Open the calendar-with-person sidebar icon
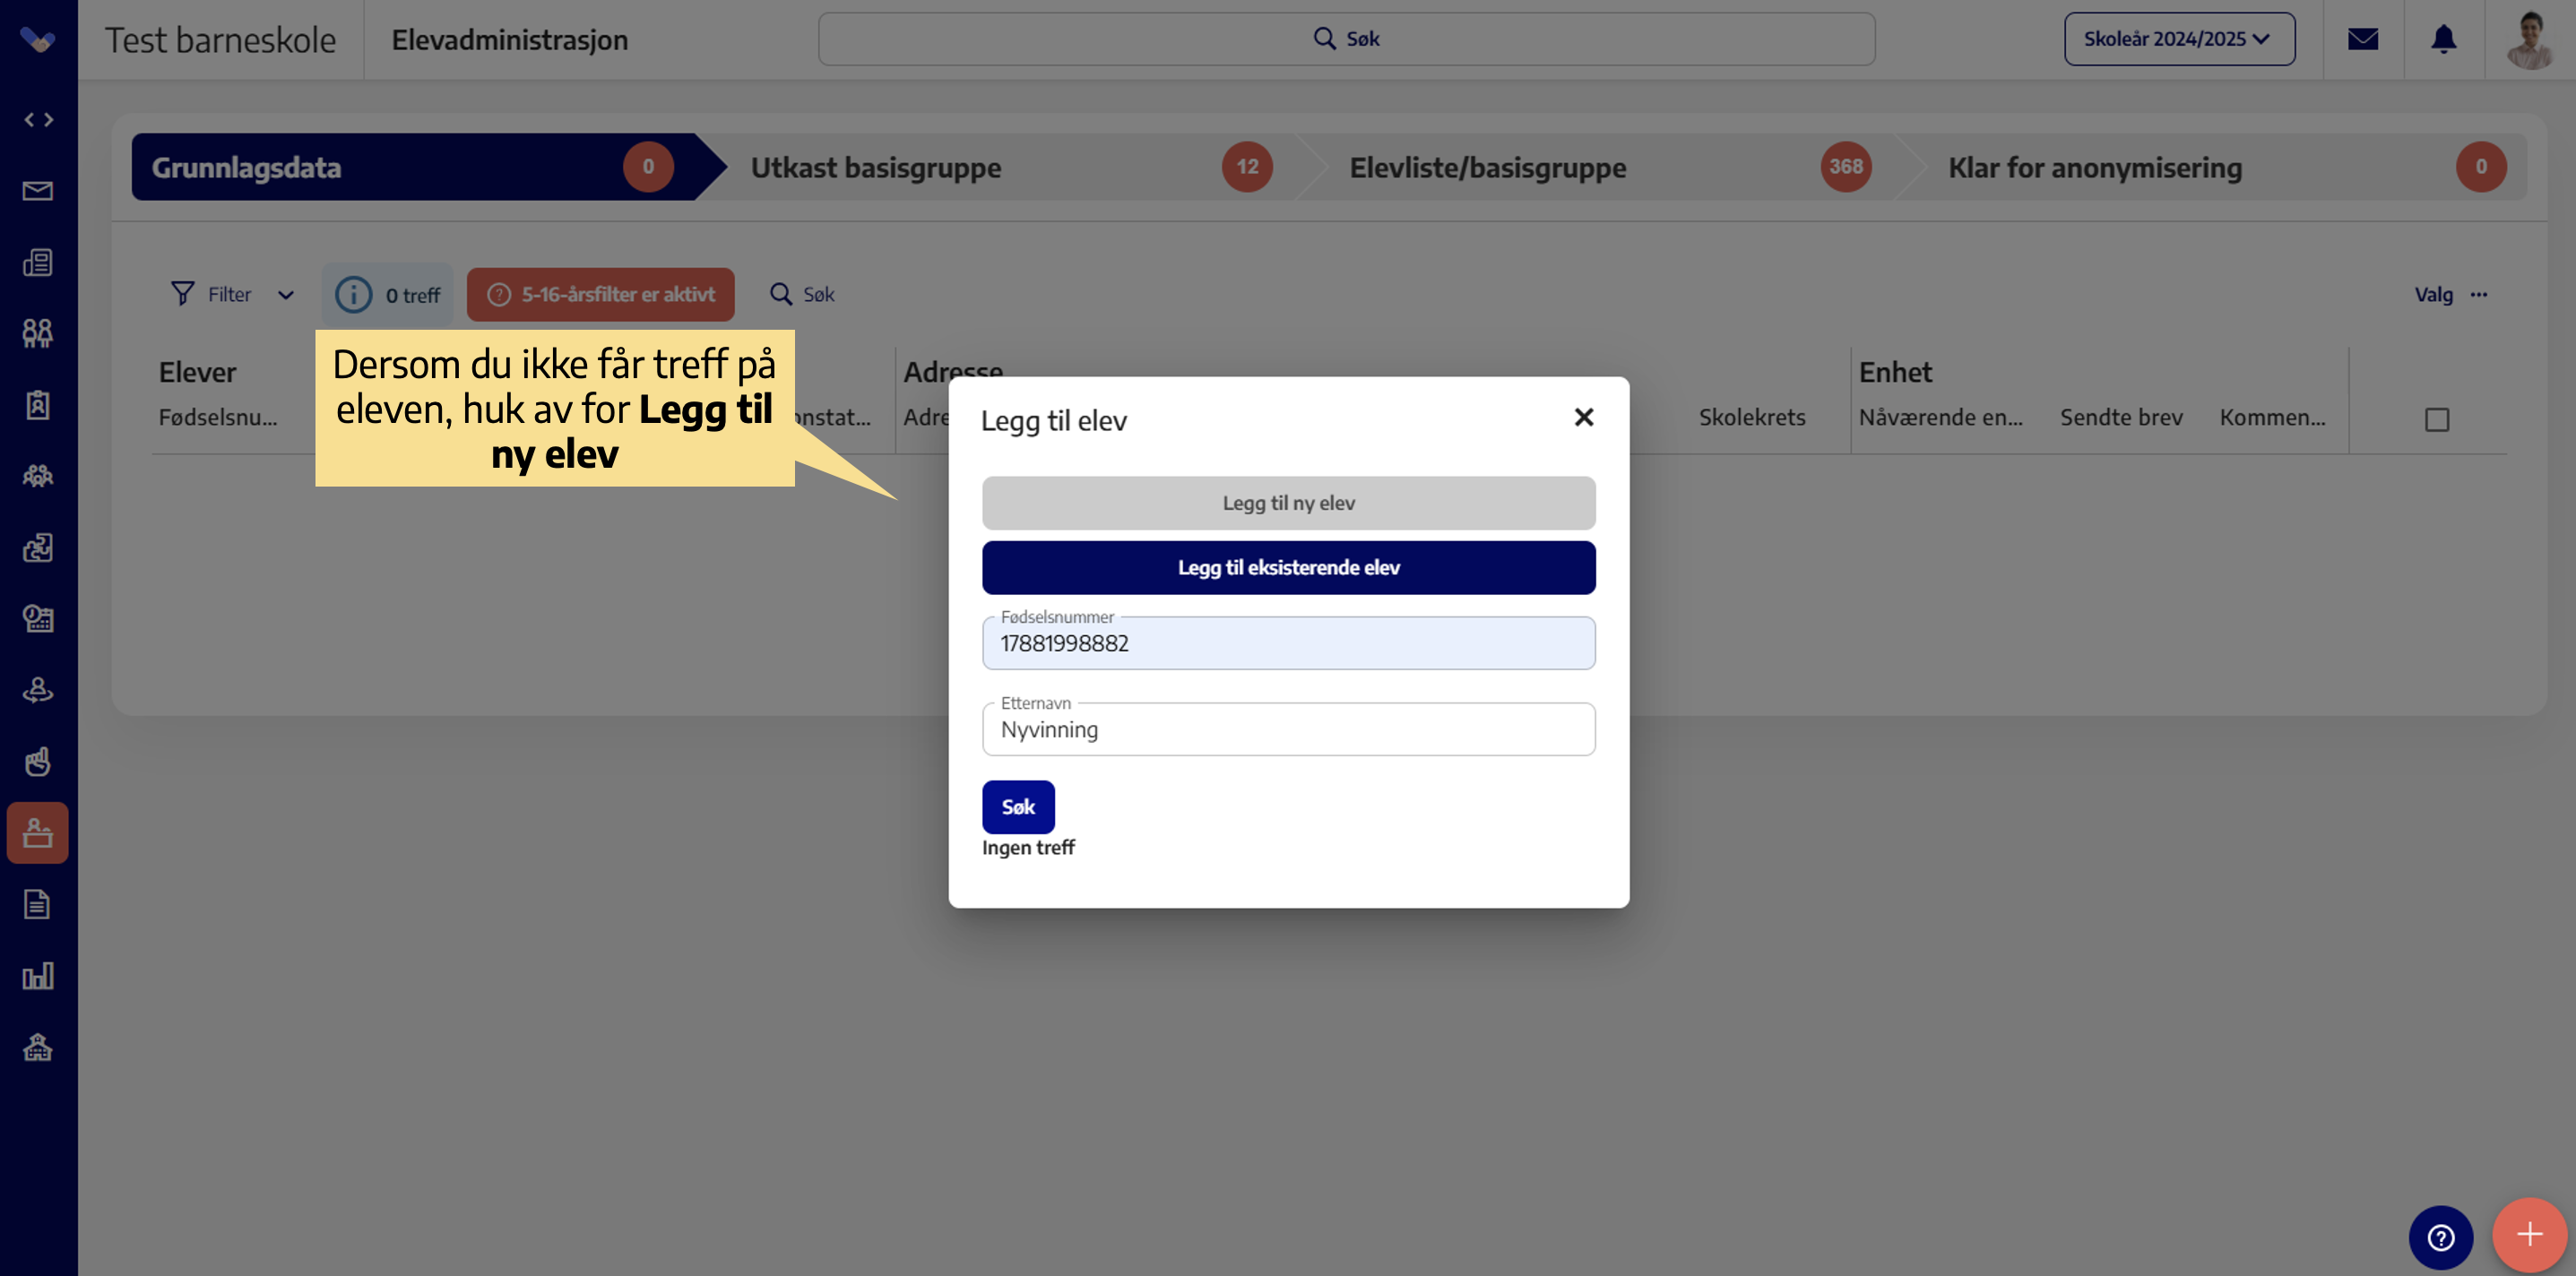 [x=38, y=619]
